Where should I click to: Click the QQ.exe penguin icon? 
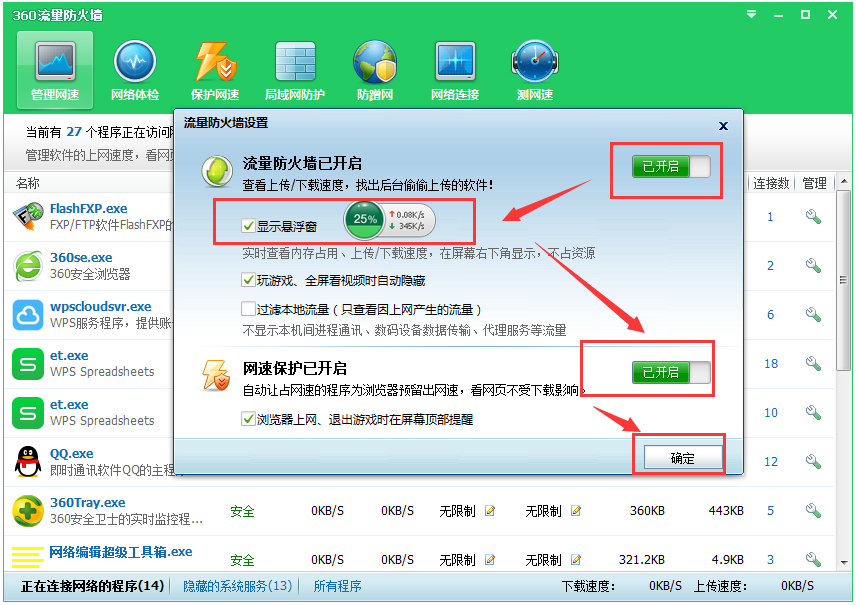coord(27,461)
